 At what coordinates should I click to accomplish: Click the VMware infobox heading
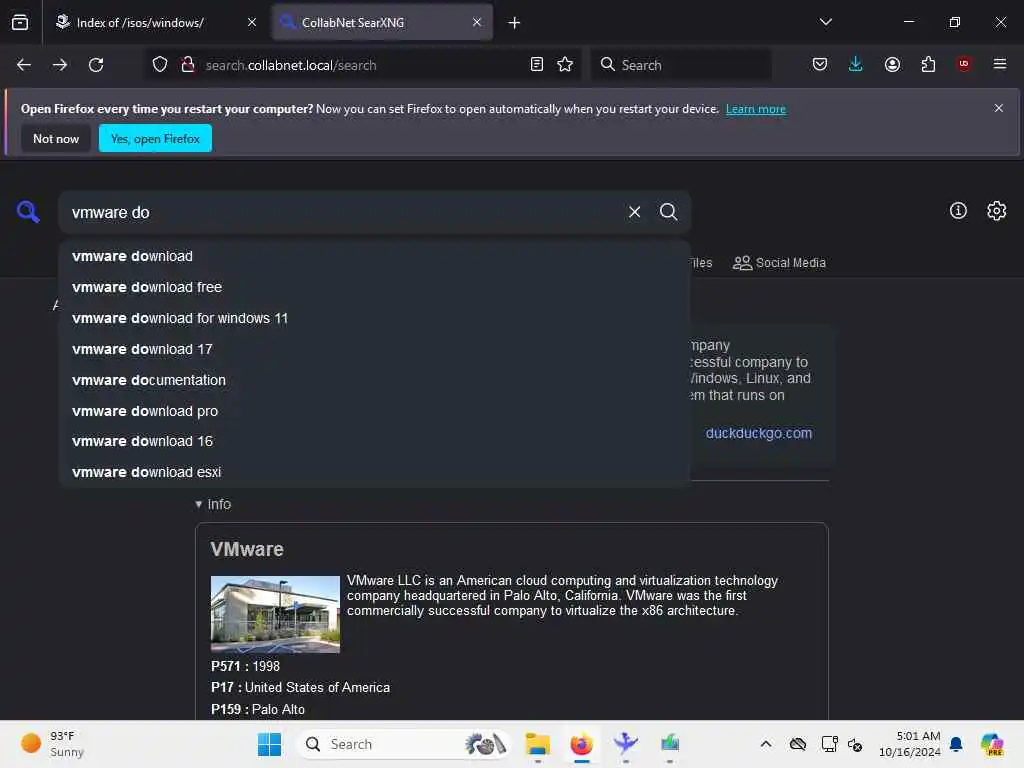coord(247,549)
